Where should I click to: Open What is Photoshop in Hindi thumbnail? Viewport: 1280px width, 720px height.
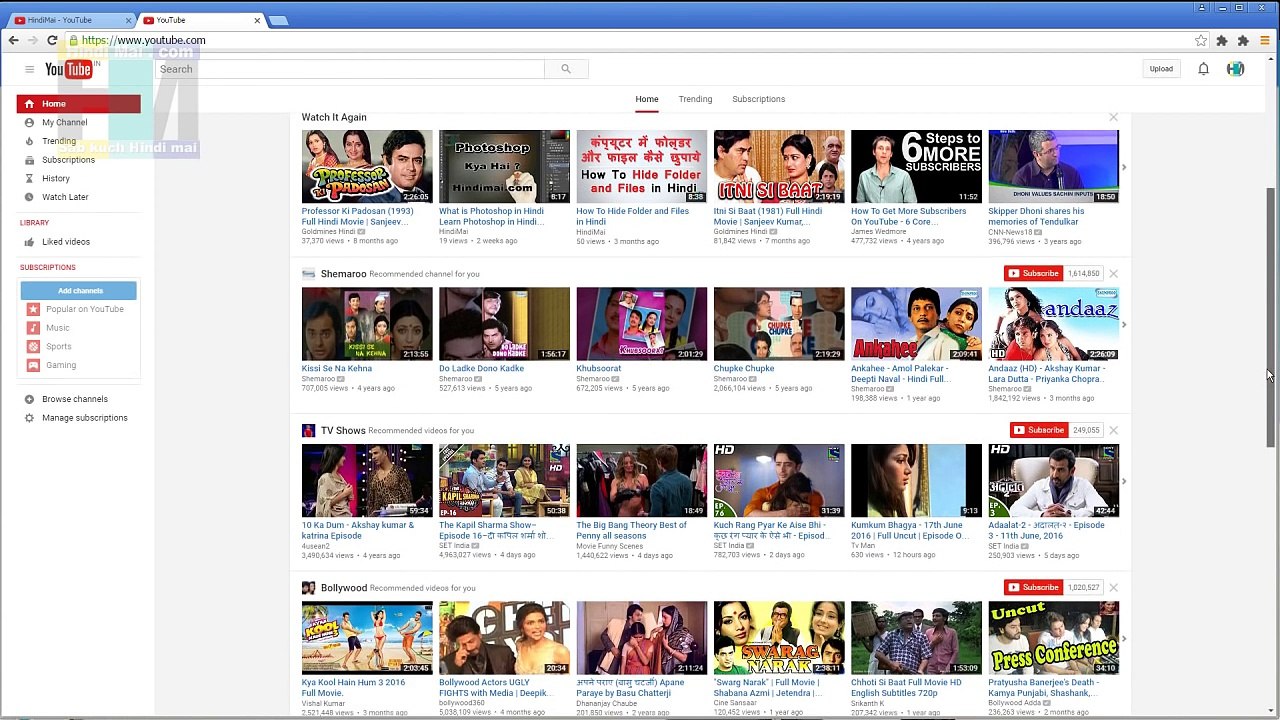pos(504,167)
